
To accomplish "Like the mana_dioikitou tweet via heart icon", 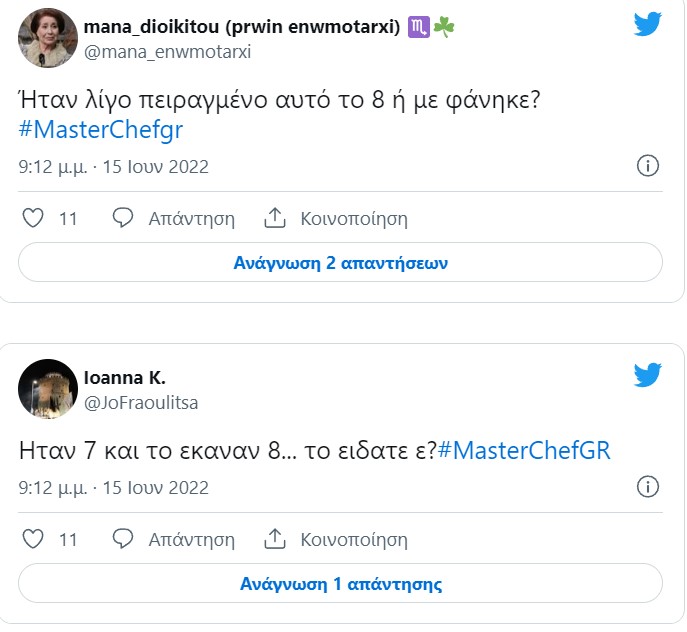I will 33,218.
